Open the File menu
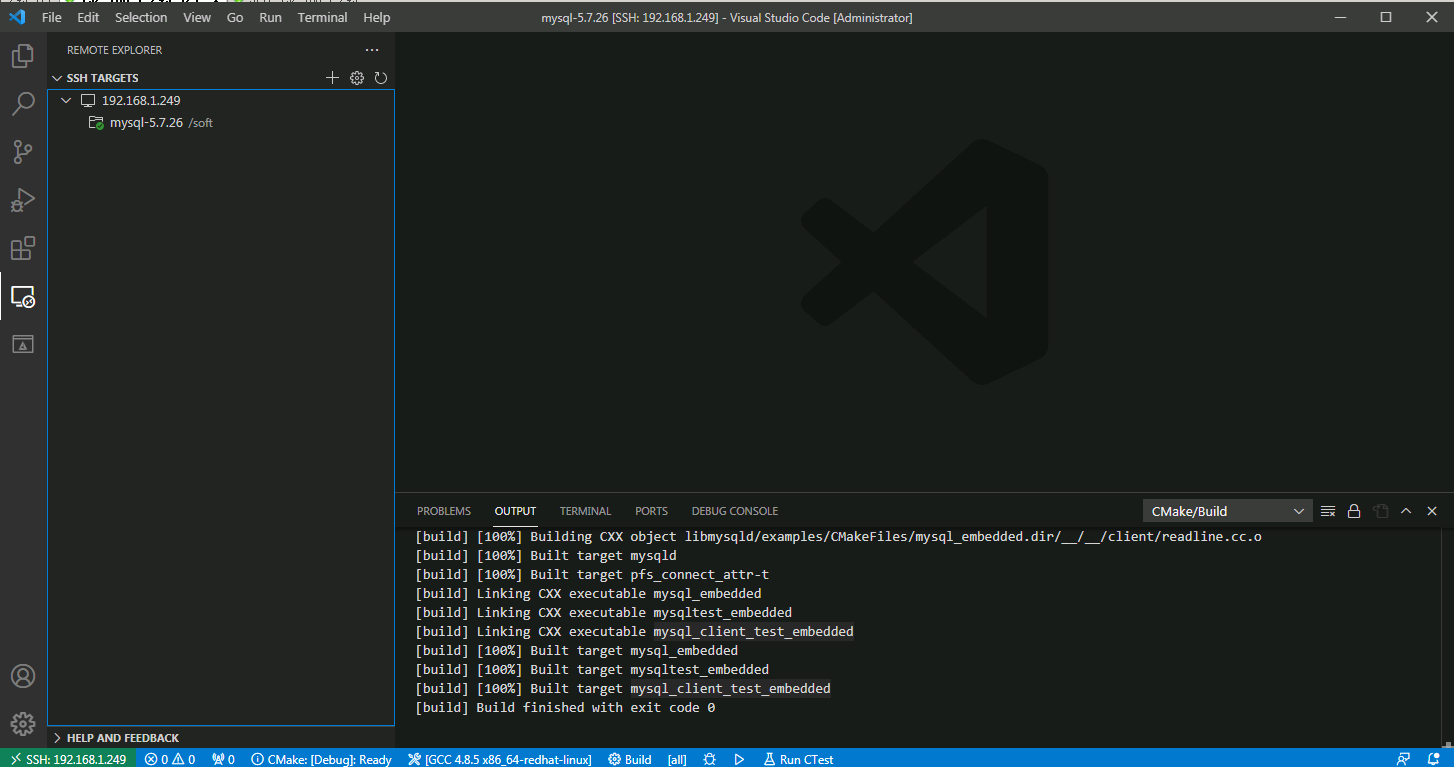Viewport: 1454px width, 767px height. [x=52, y=17]
